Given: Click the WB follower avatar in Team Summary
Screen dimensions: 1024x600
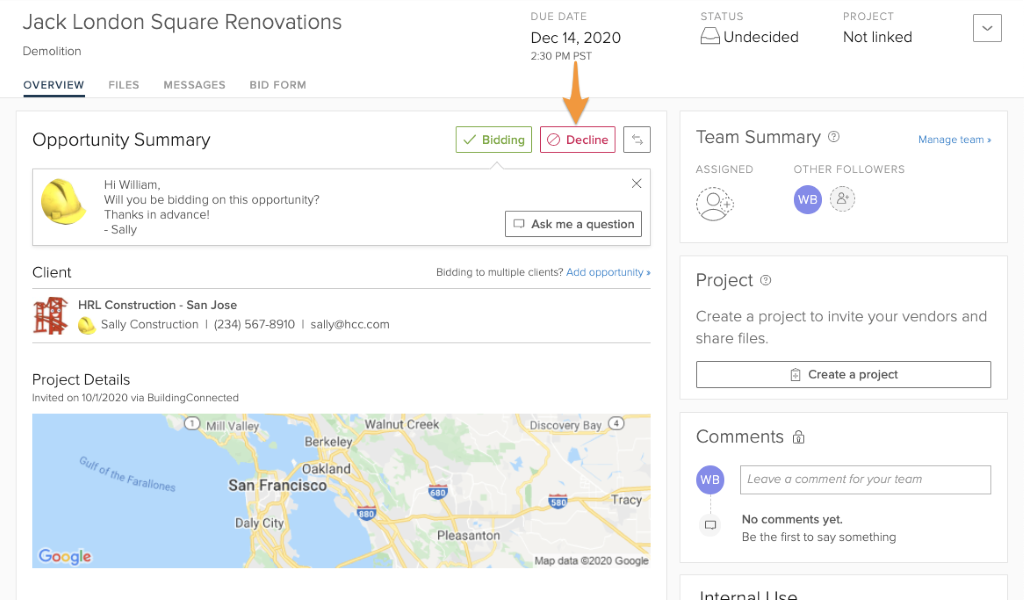Looking at the screenshot, I should pos(807,199).
